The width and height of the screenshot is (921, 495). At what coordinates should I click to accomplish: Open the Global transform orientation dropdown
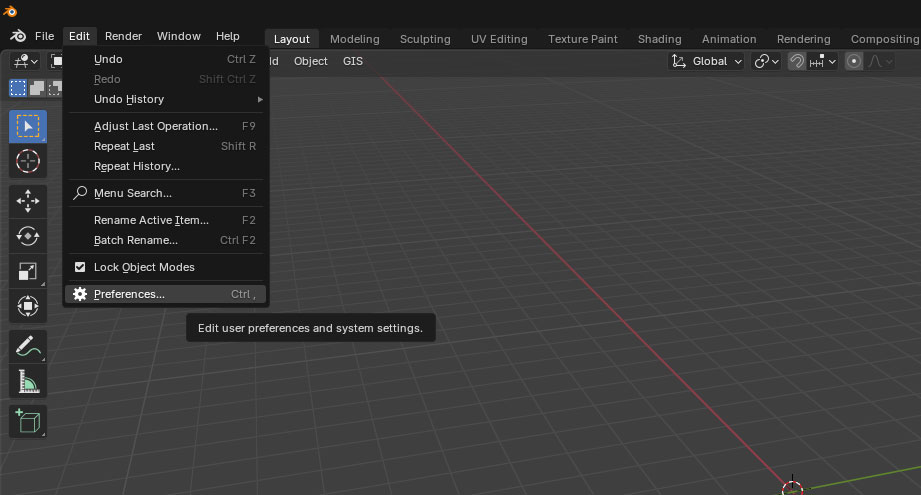pyautogui.click(x=707, y=61)
